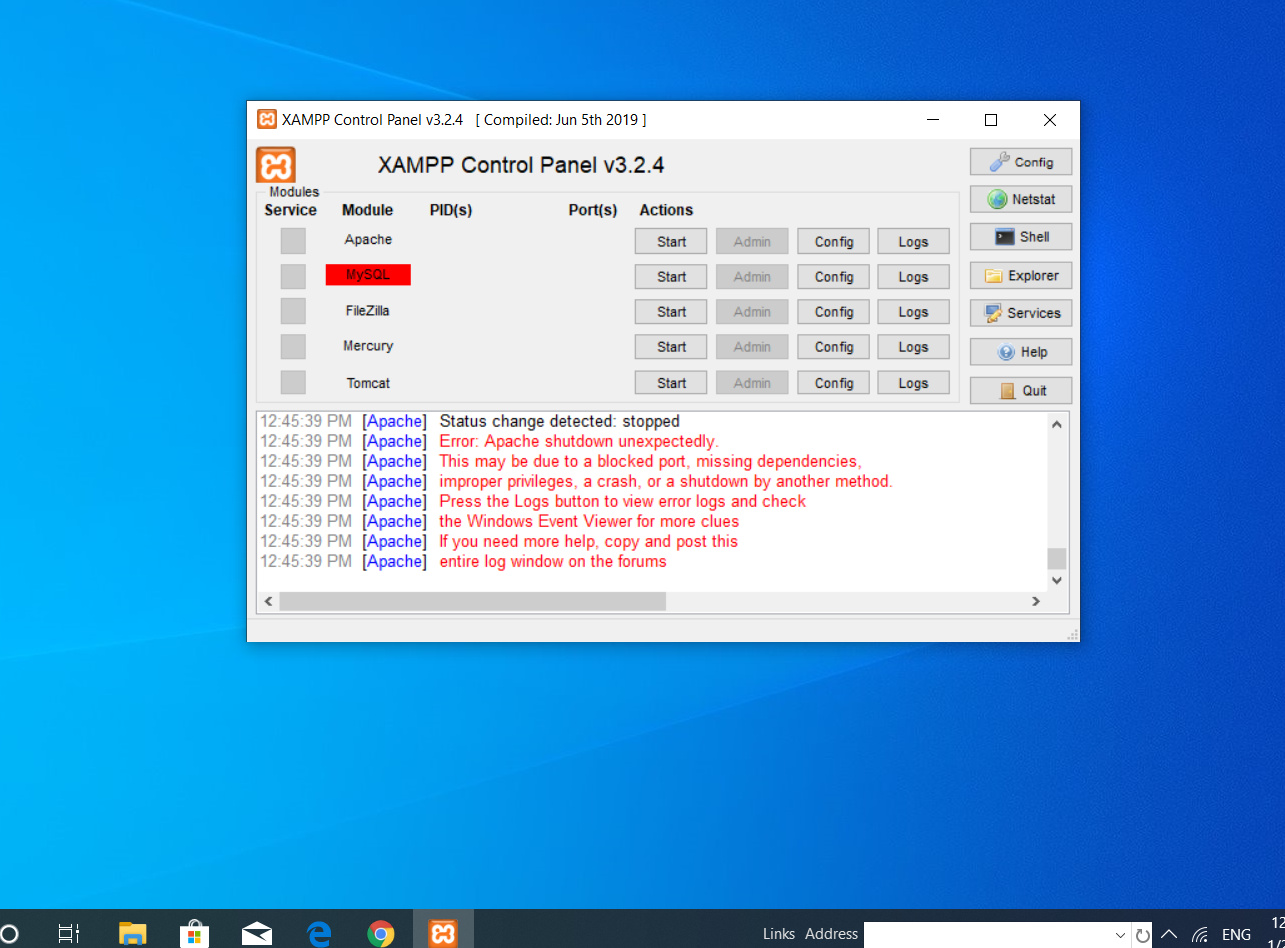Click the taskbar Address input field
The height and width of the screenshot is (948, 1285).
tap(988, 935)
